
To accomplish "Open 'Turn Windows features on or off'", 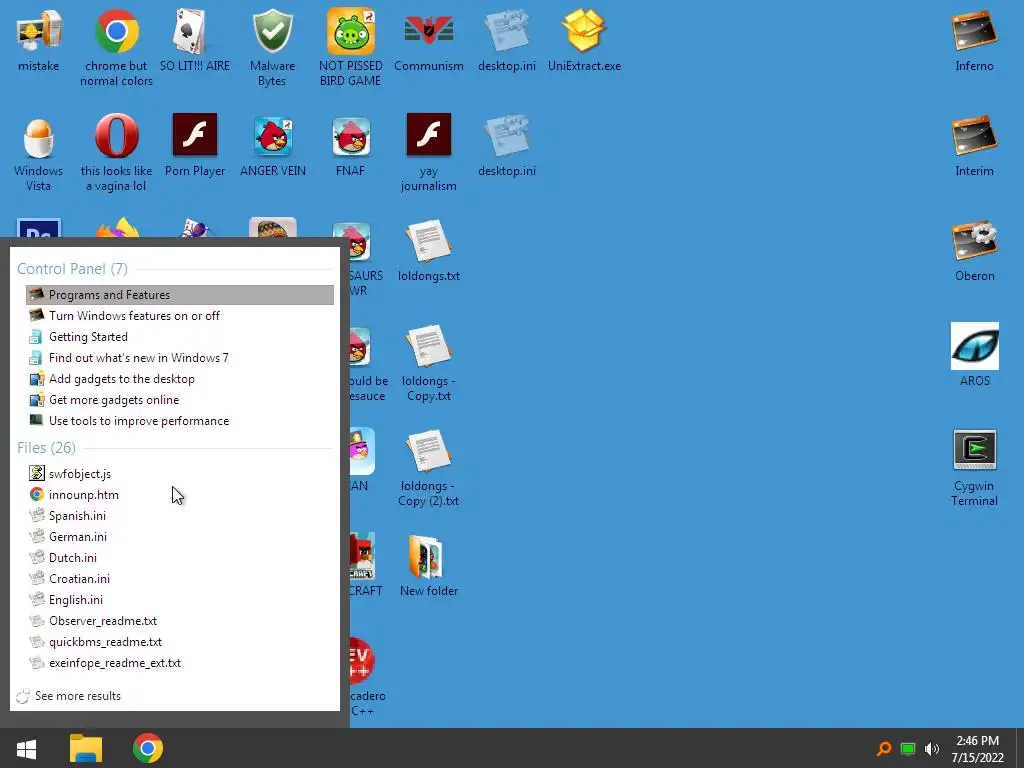I will click(x=180, y=315).
